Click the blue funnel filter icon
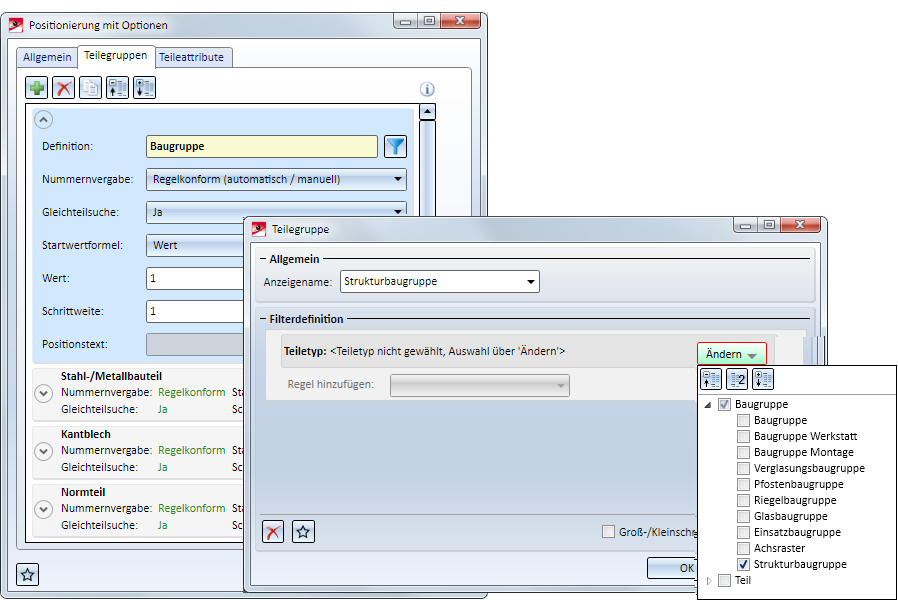The image size is (898, 600). pyautogui.click(x=395, y=147)
